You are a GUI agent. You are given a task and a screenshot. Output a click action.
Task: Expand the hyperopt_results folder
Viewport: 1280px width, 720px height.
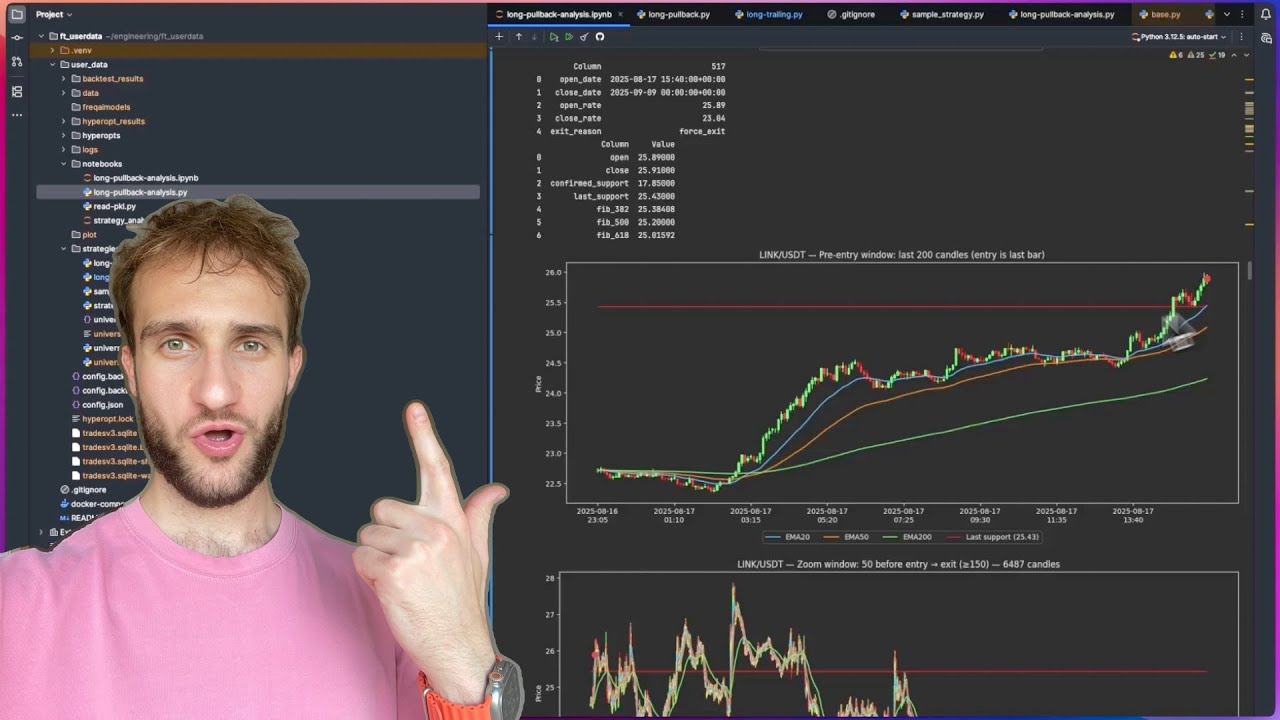pyautogui.click(x=63, y=121)
